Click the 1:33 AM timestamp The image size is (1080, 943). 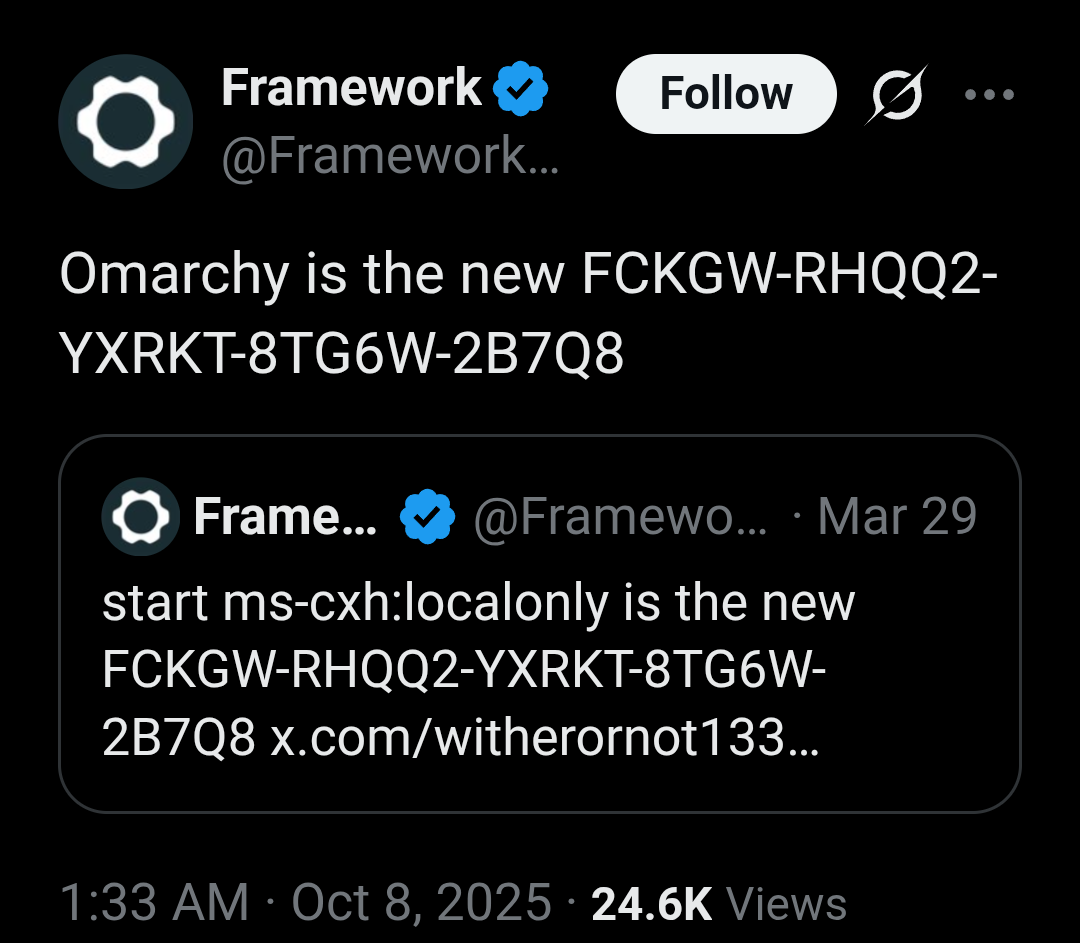[x=154, y=903]
